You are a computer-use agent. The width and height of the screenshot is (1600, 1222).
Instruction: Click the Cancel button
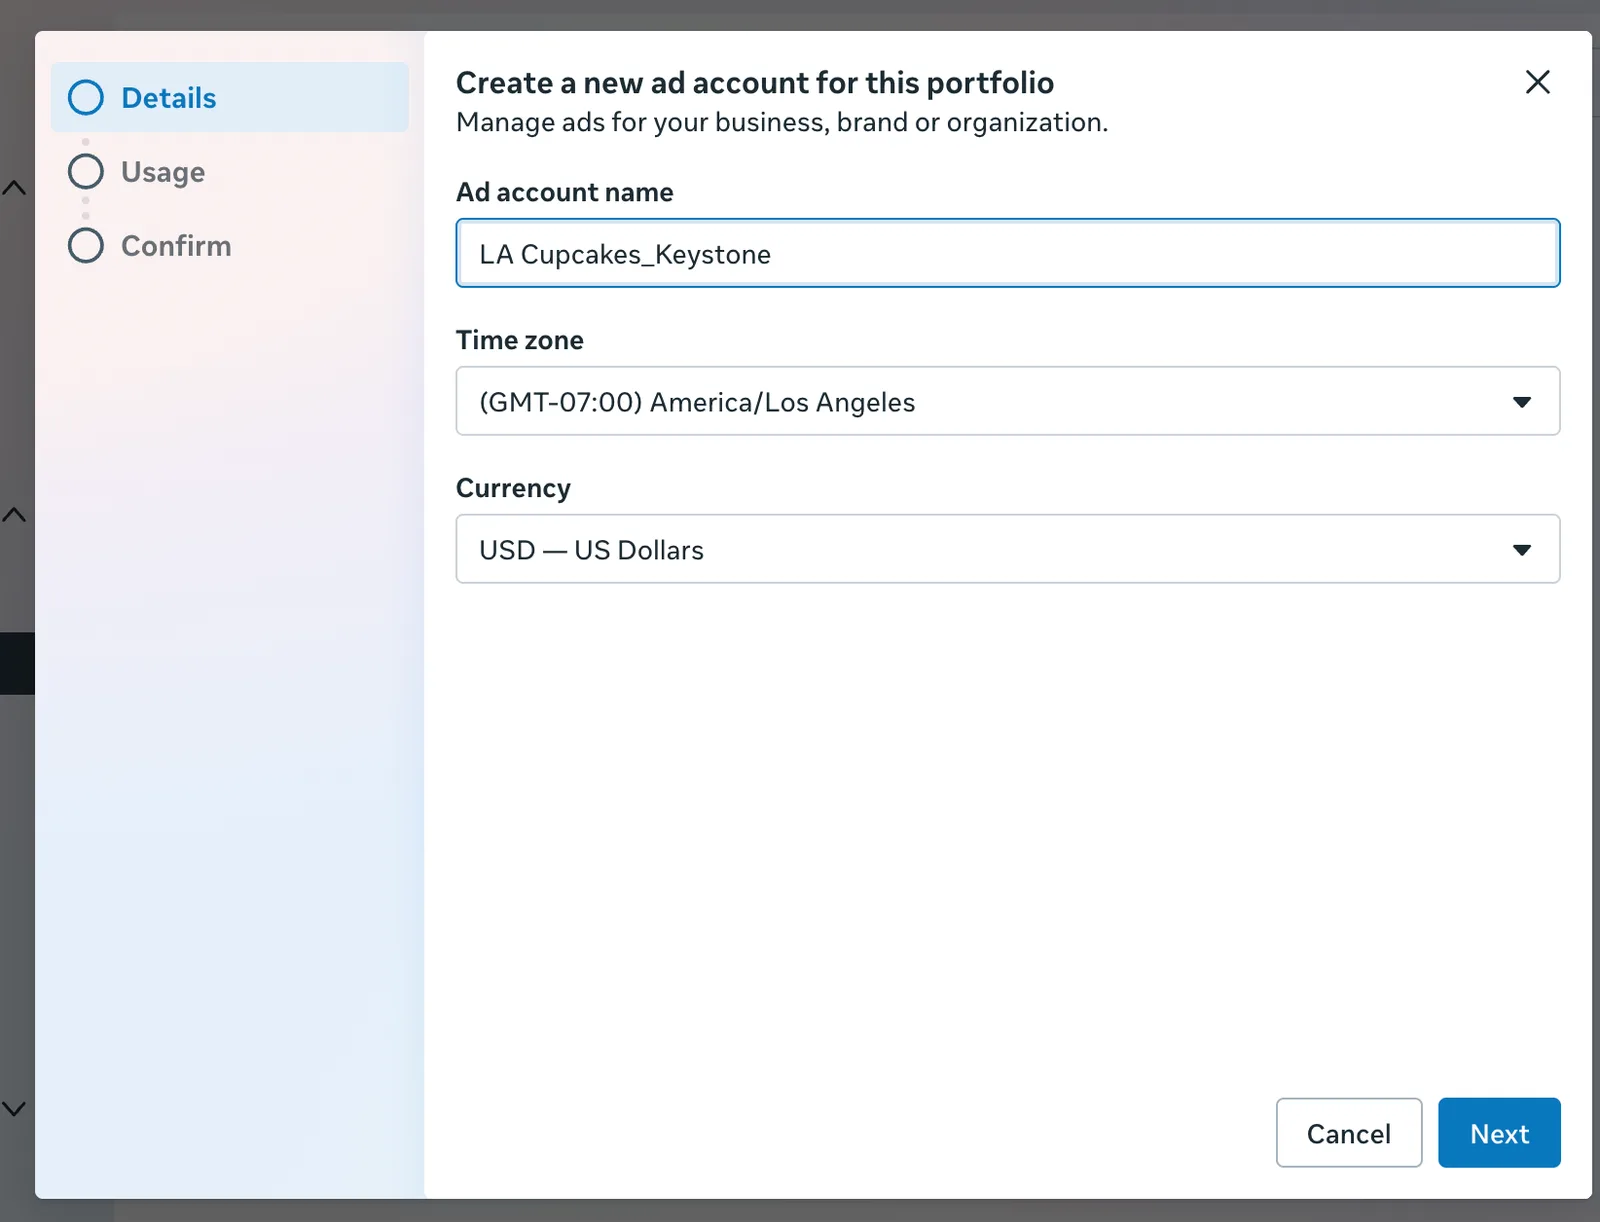click(1349, 1133)
